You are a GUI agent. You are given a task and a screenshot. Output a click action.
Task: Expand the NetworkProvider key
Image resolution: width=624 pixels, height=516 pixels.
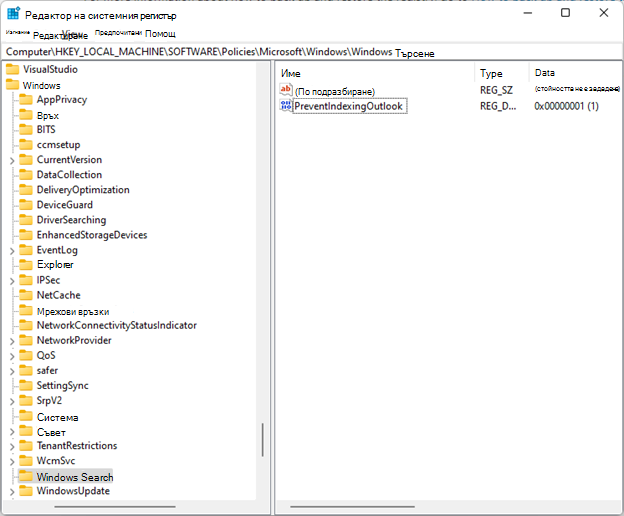pos(12,341)
